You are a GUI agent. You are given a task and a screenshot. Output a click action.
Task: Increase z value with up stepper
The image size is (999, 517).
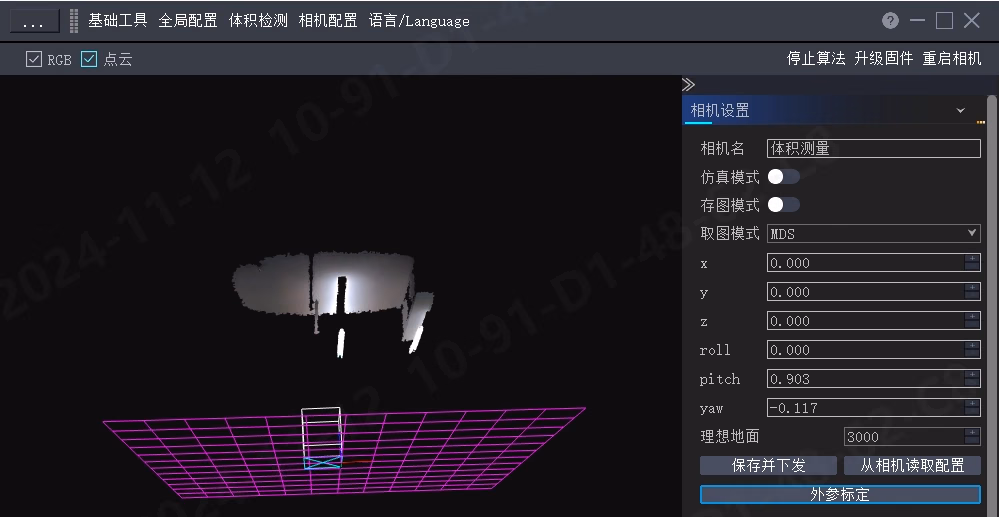[972, 316]
